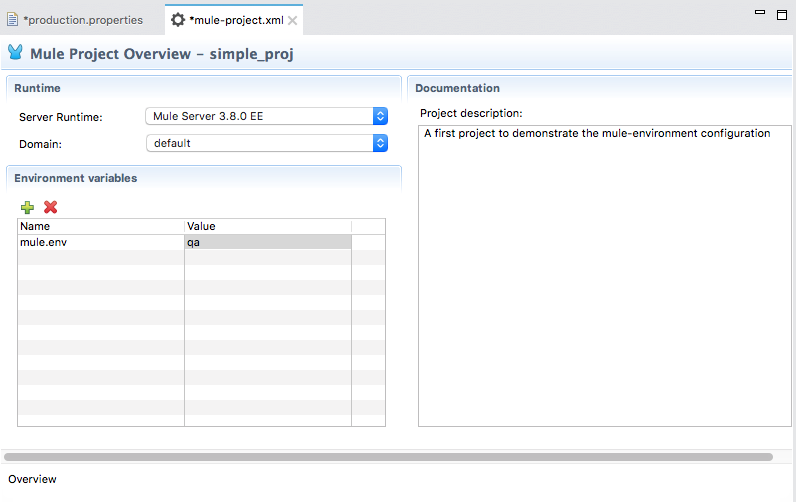Click the Mule logo icon in header

(x=15, y=52)
